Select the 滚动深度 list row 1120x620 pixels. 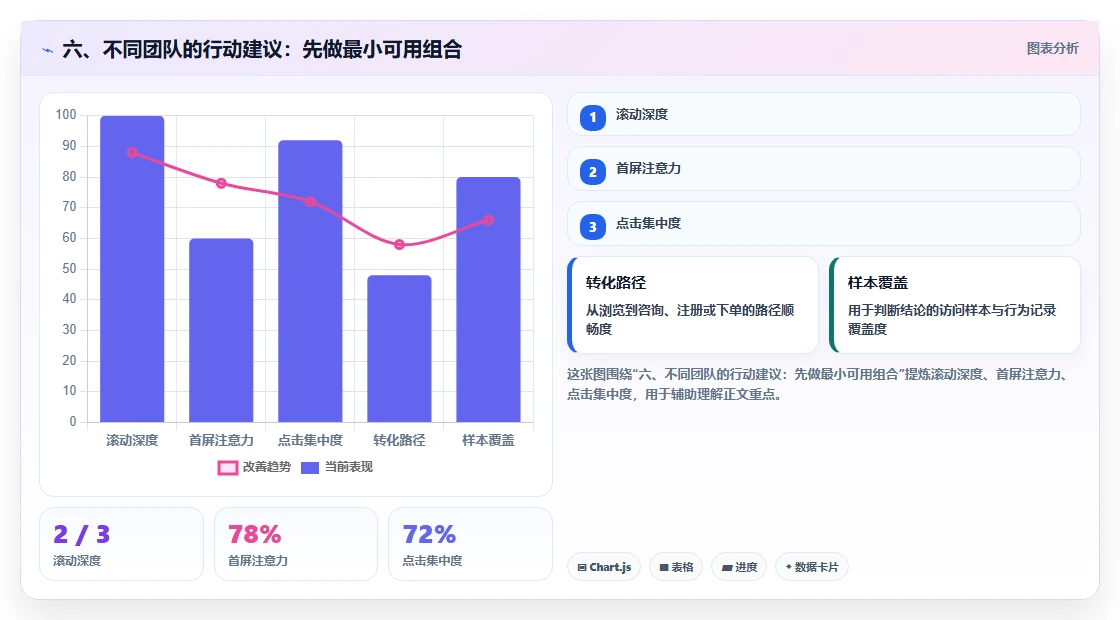click(824, 114)
